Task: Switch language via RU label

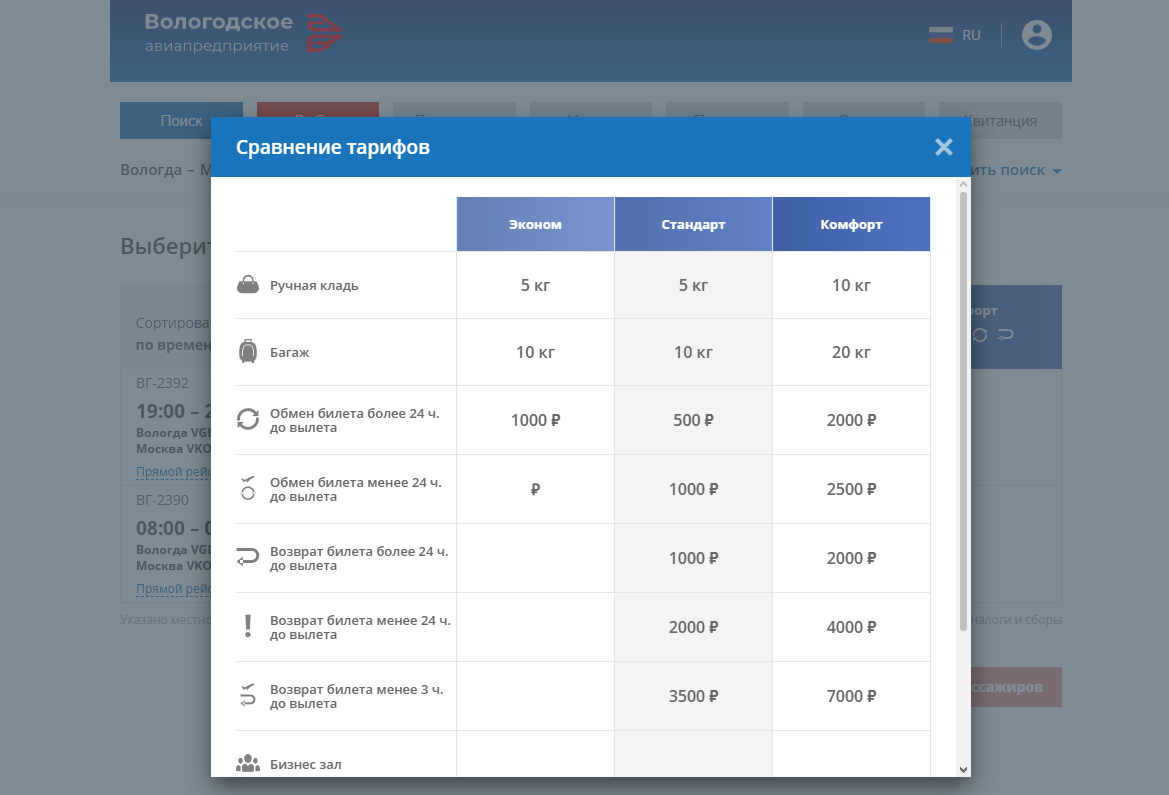Action: pyautogui.click(x=971, y=35)
